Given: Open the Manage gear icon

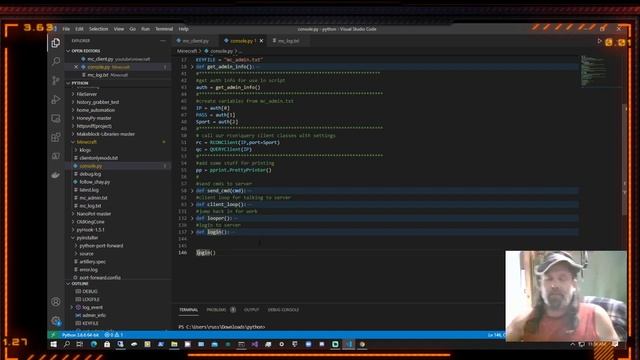Looking at the screenshot, I should [x=56, y=320].
